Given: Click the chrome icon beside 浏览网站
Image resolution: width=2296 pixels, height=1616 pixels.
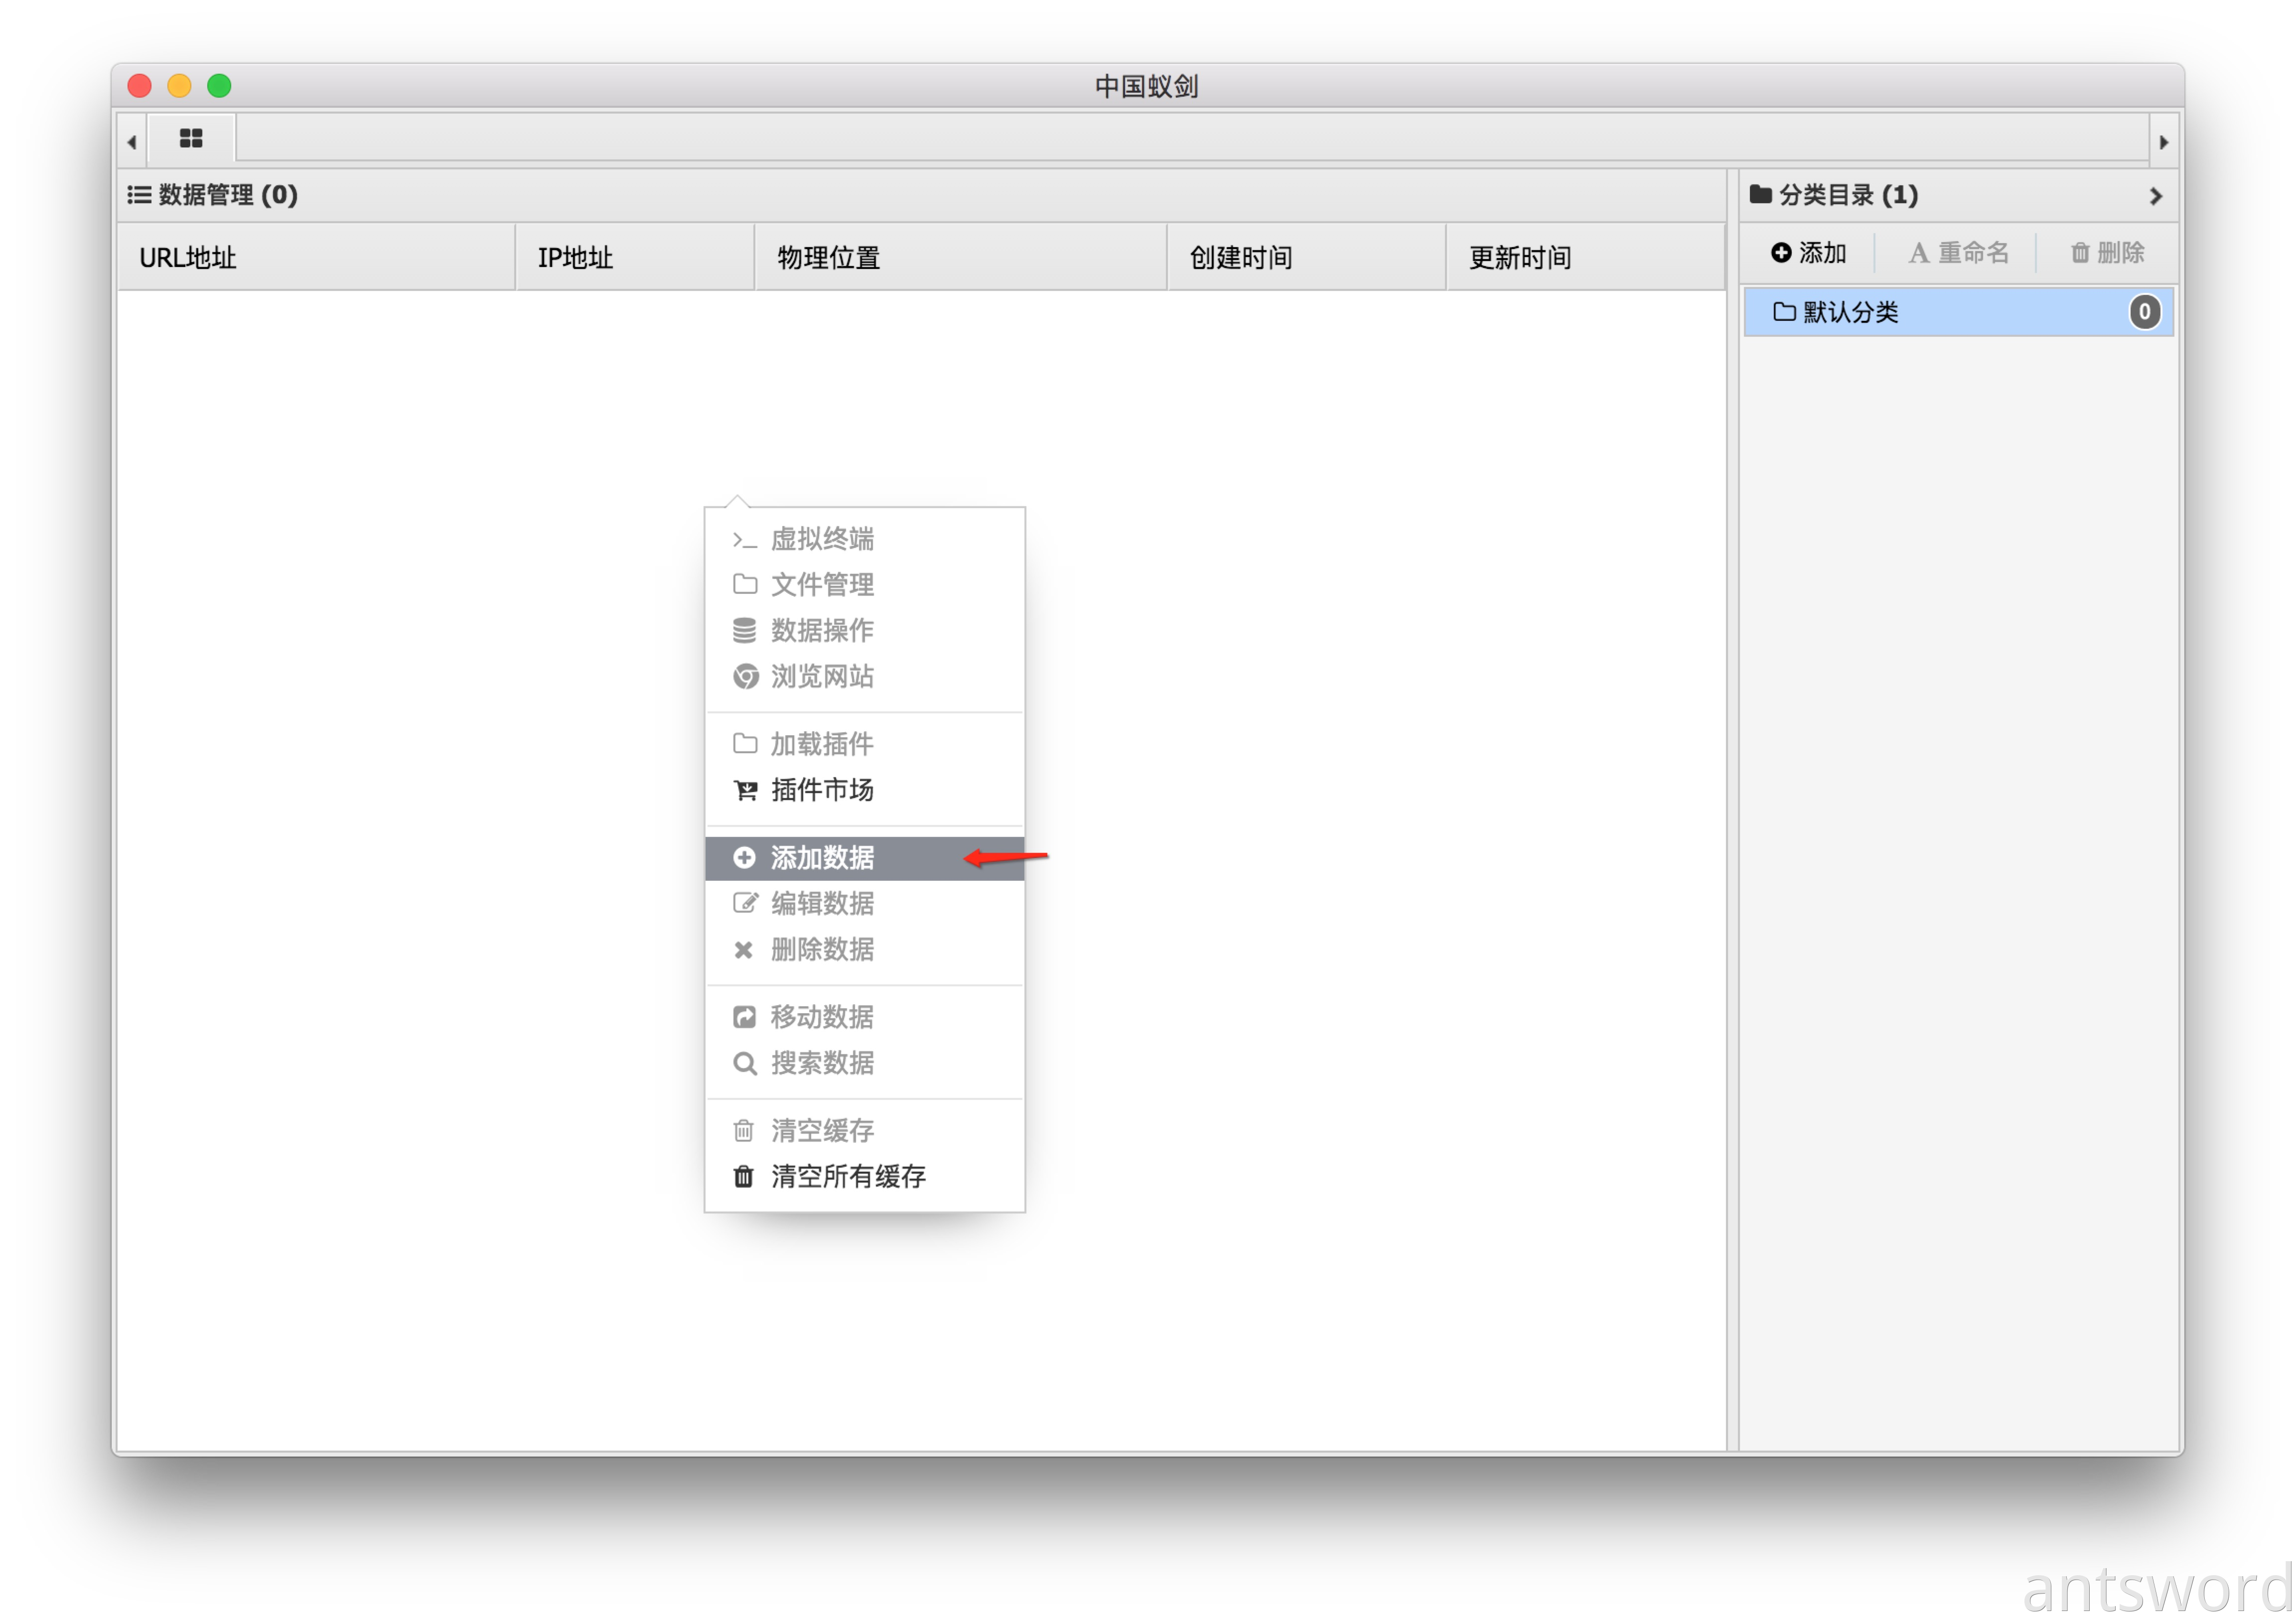Looking at the screenshot, I should click(745, 676).
